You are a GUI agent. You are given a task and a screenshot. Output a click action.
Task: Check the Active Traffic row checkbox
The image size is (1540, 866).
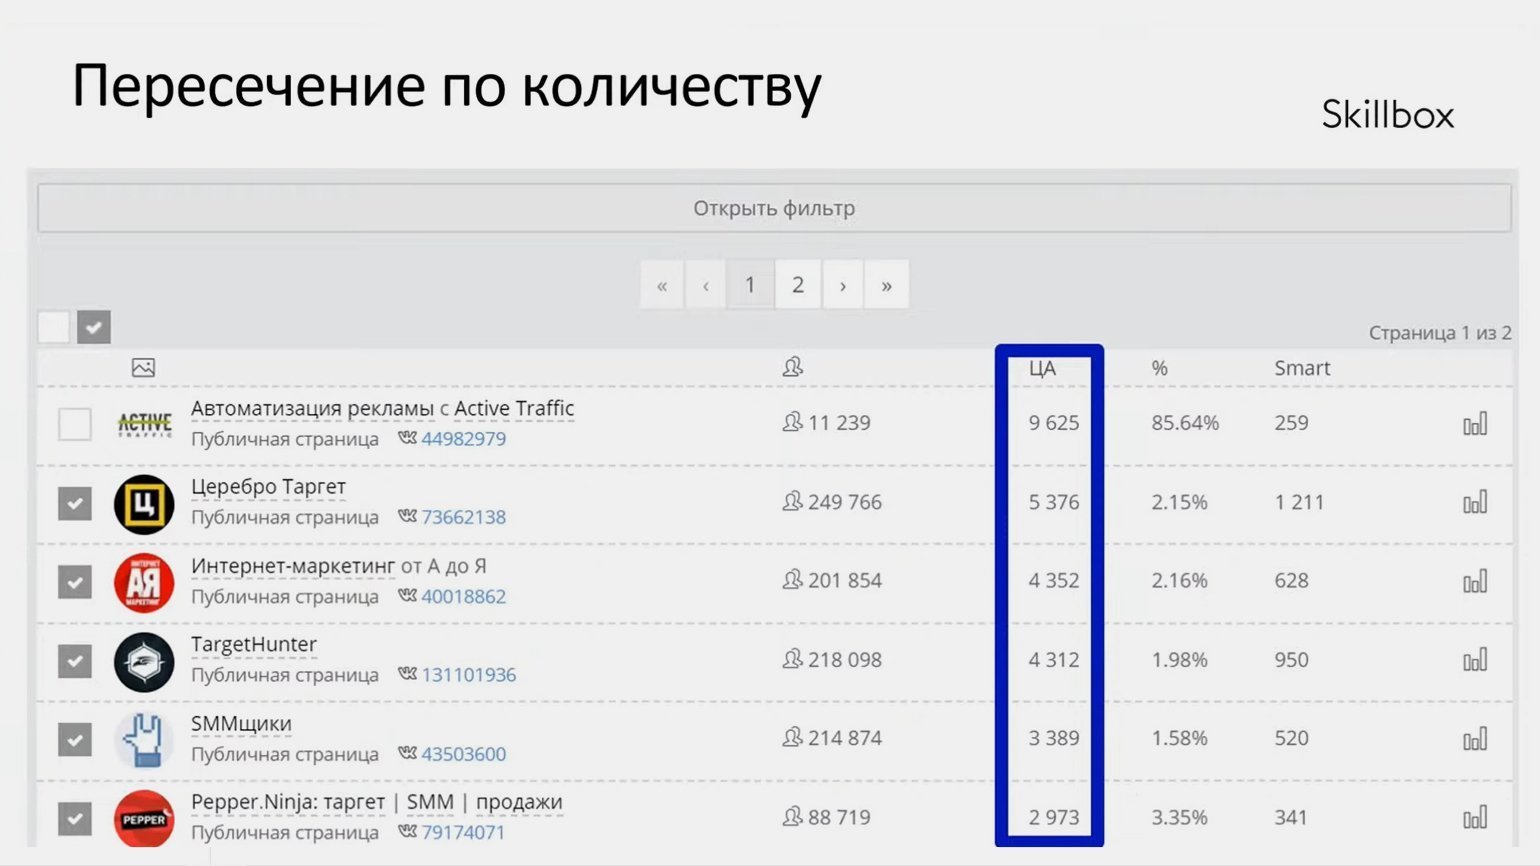coord(75,424)
